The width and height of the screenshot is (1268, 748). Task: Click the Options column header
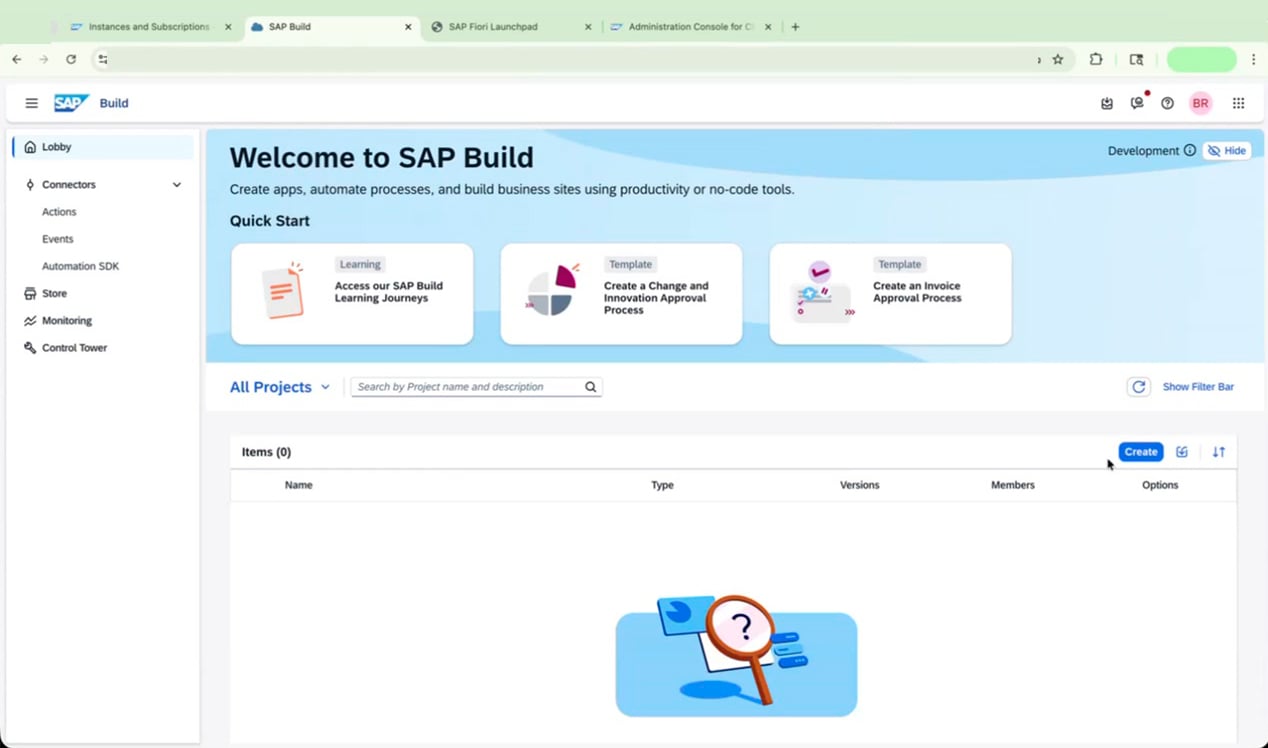[1160, 485]
